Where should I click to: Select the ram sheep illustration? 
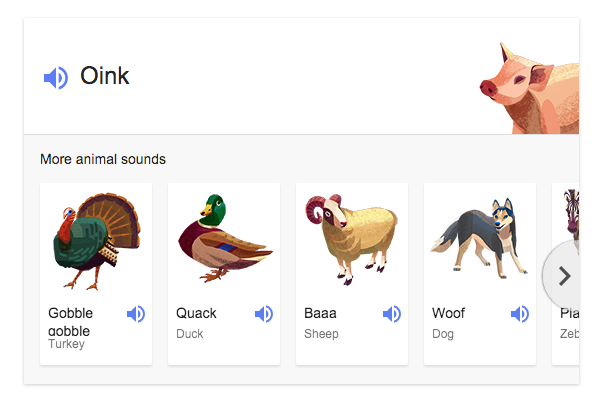coord(352,239)
